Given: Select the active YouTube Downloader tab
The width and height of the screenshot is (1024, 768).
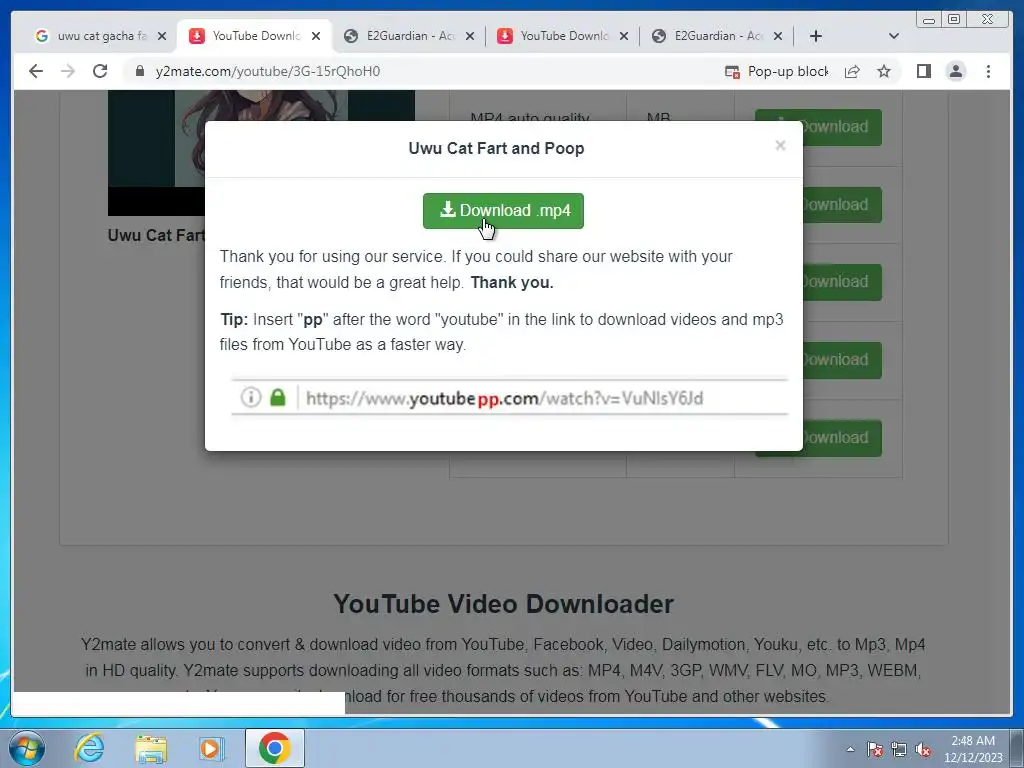Looking at the screenshot, I should click(256, 36).
